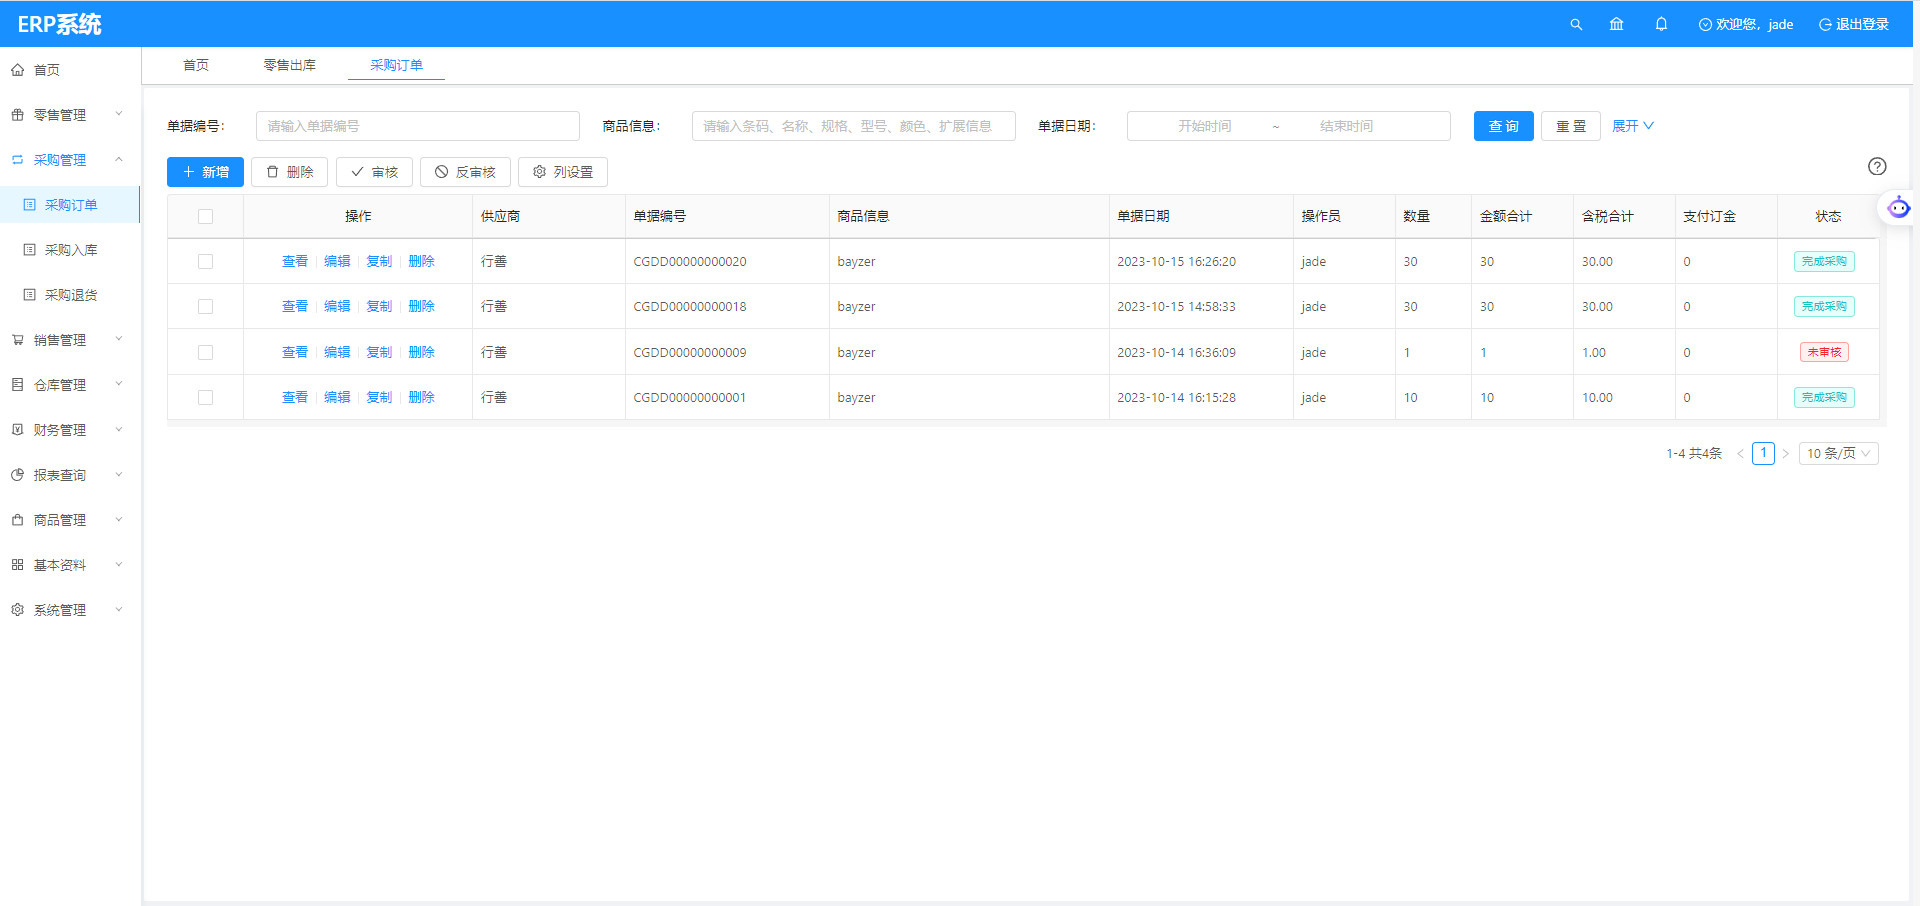Expand the 仓库管理 menu chevron
1920x906 pixels.
(119, 384)
